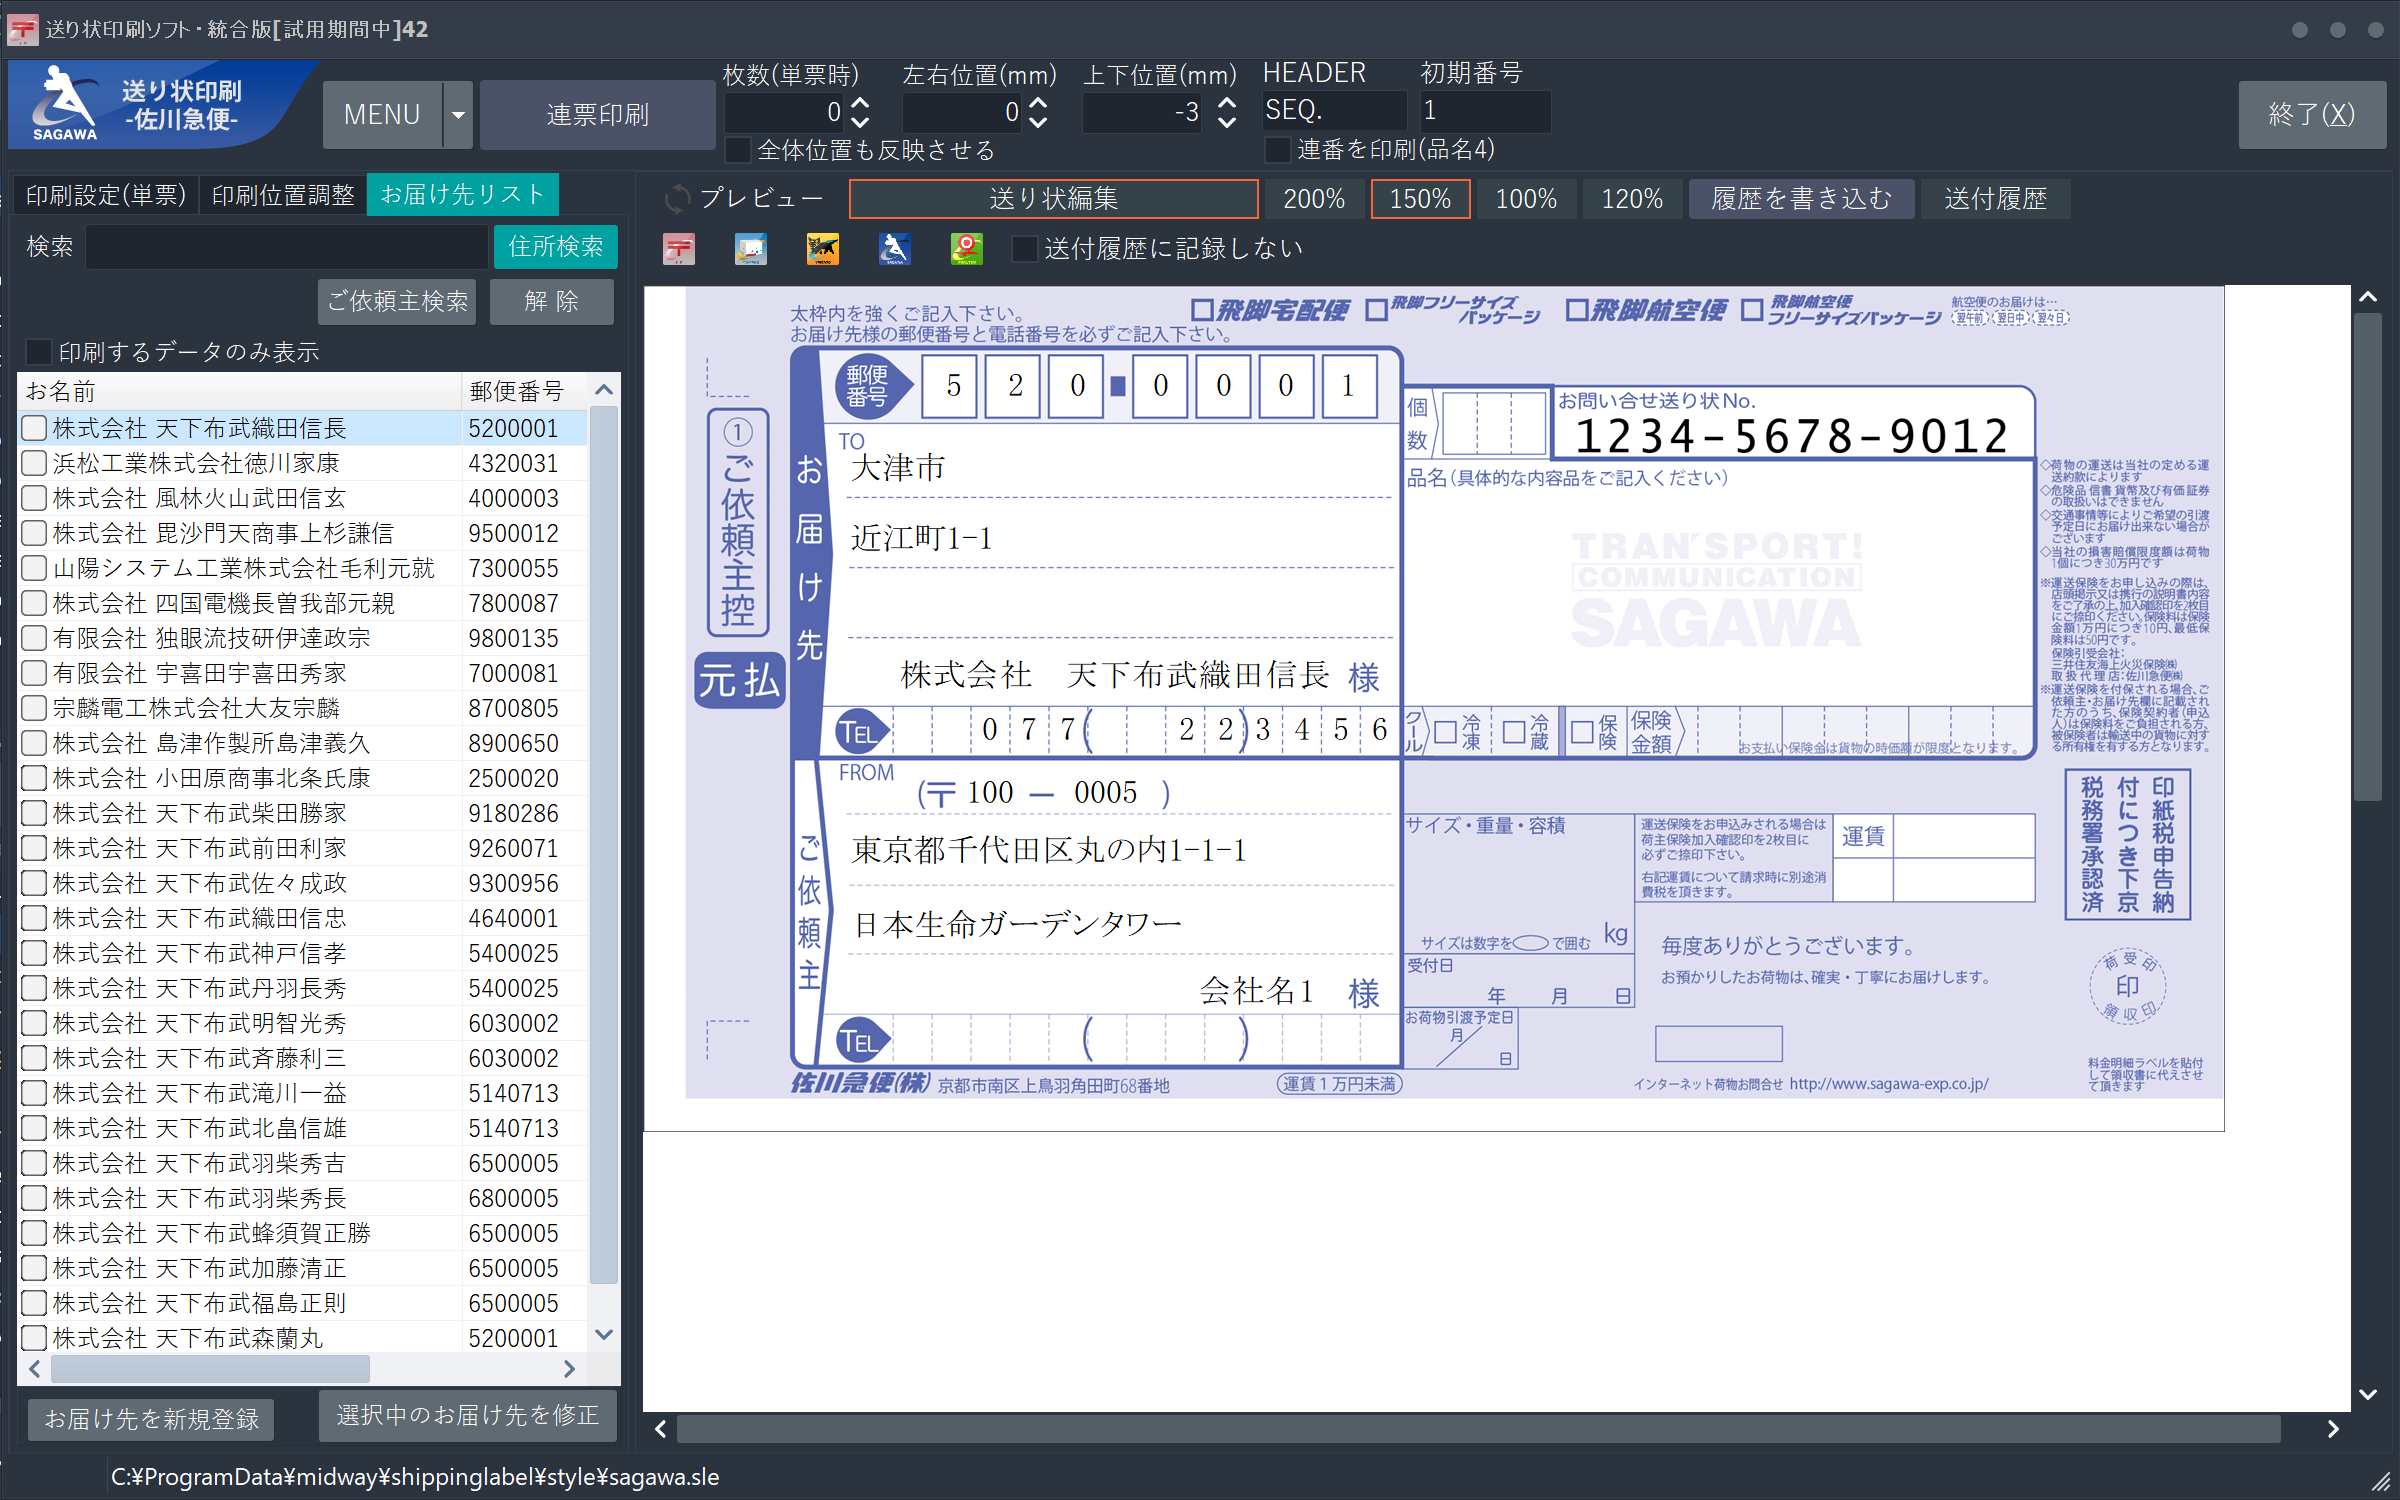Click the preview horizontal scroll left arrow
Image resolution: width=2400 pixels, height=1500 pixels.
[661, 1429]
